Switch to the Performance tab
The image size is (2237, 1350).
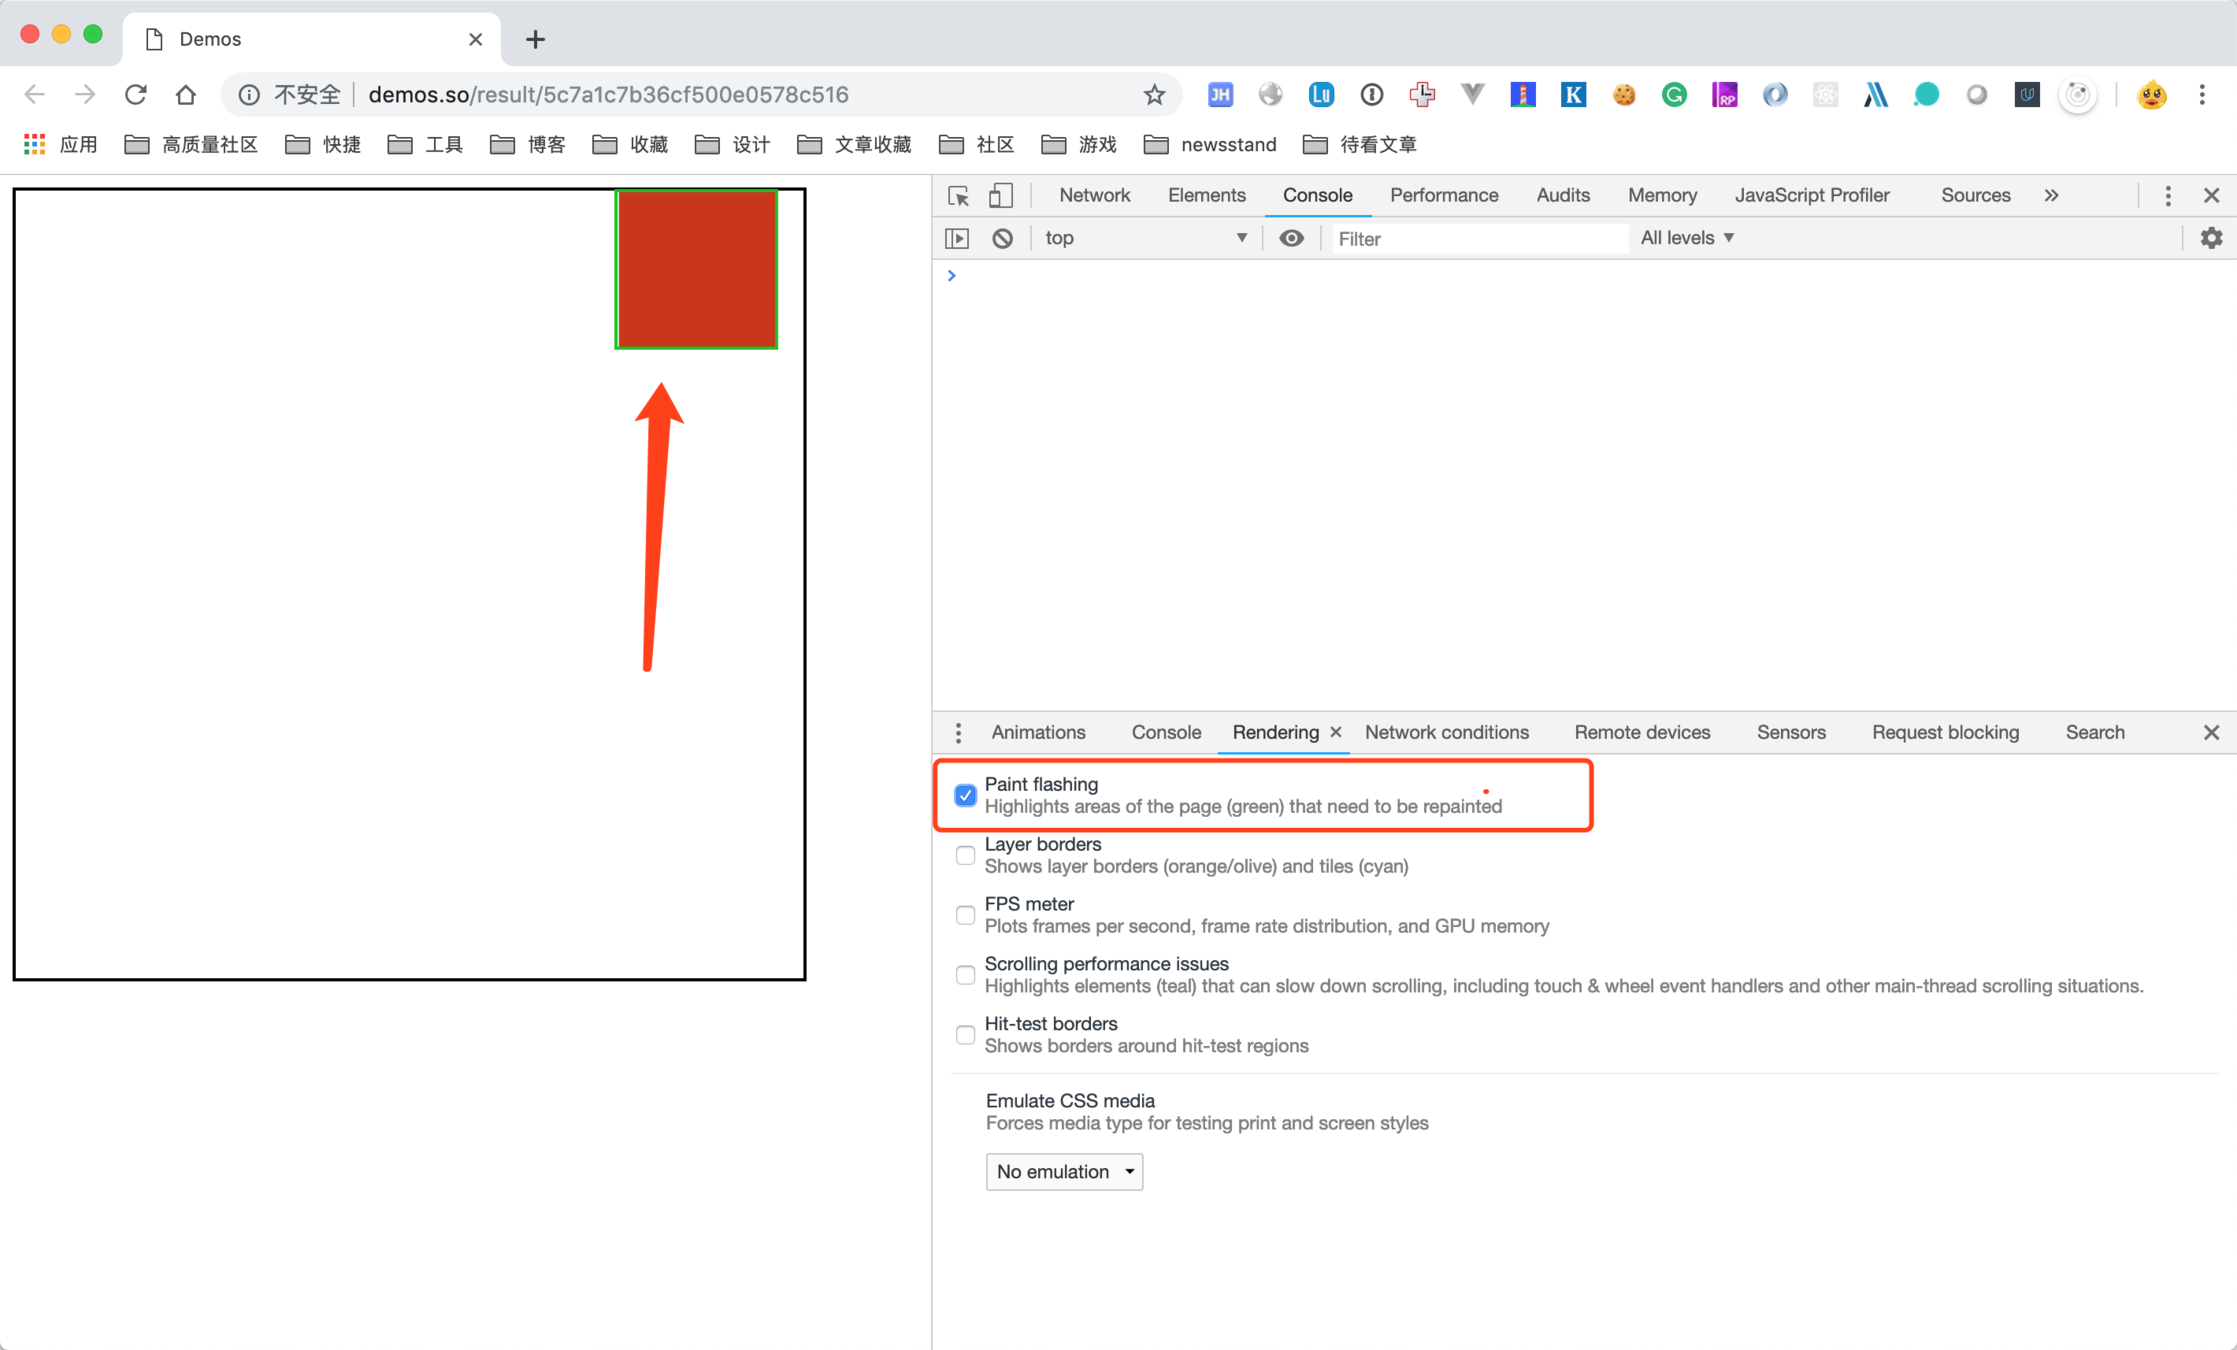point(1443,195)
